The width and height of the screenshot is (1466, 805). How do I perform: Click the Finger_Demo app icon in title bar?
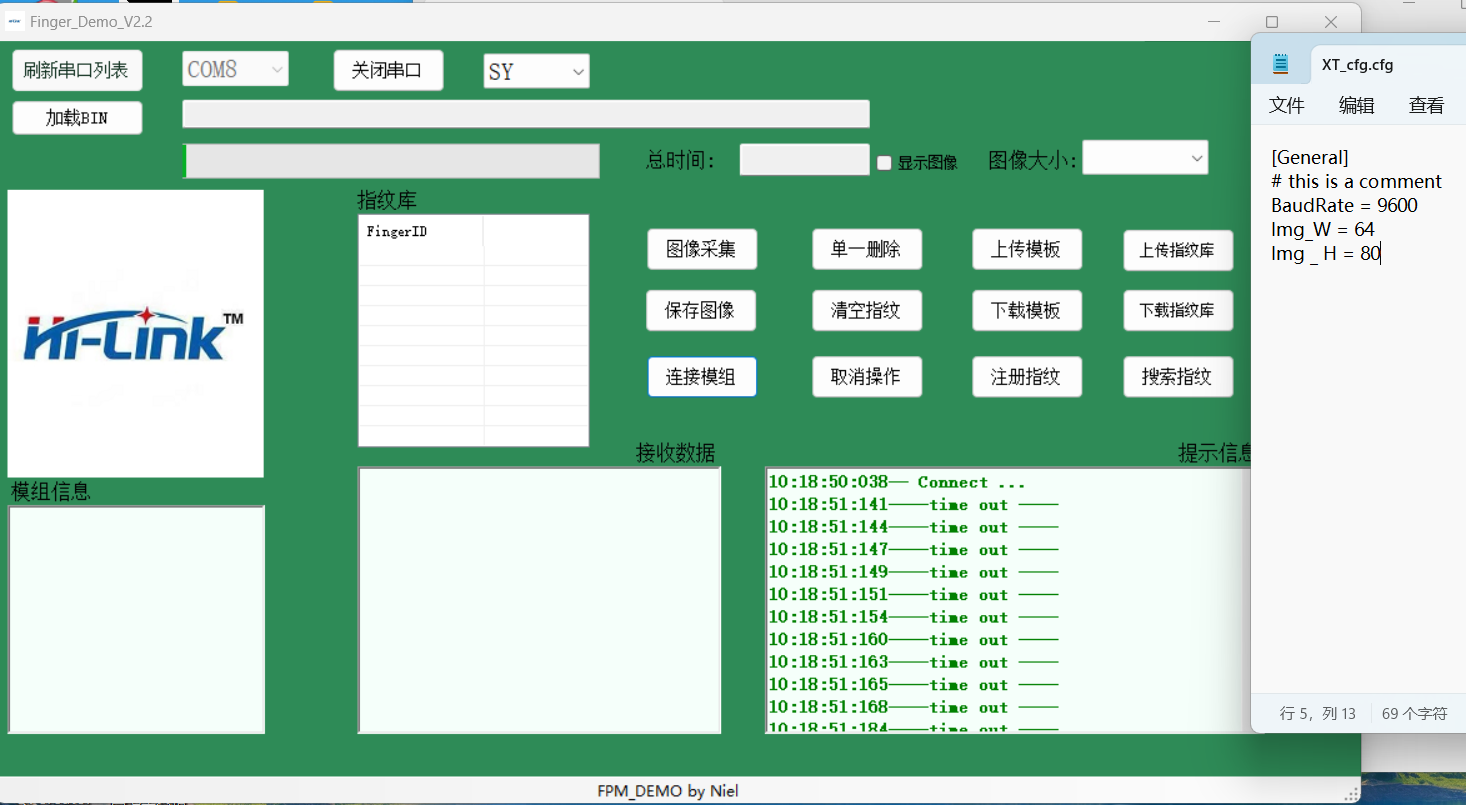click(x=15, y=21)
